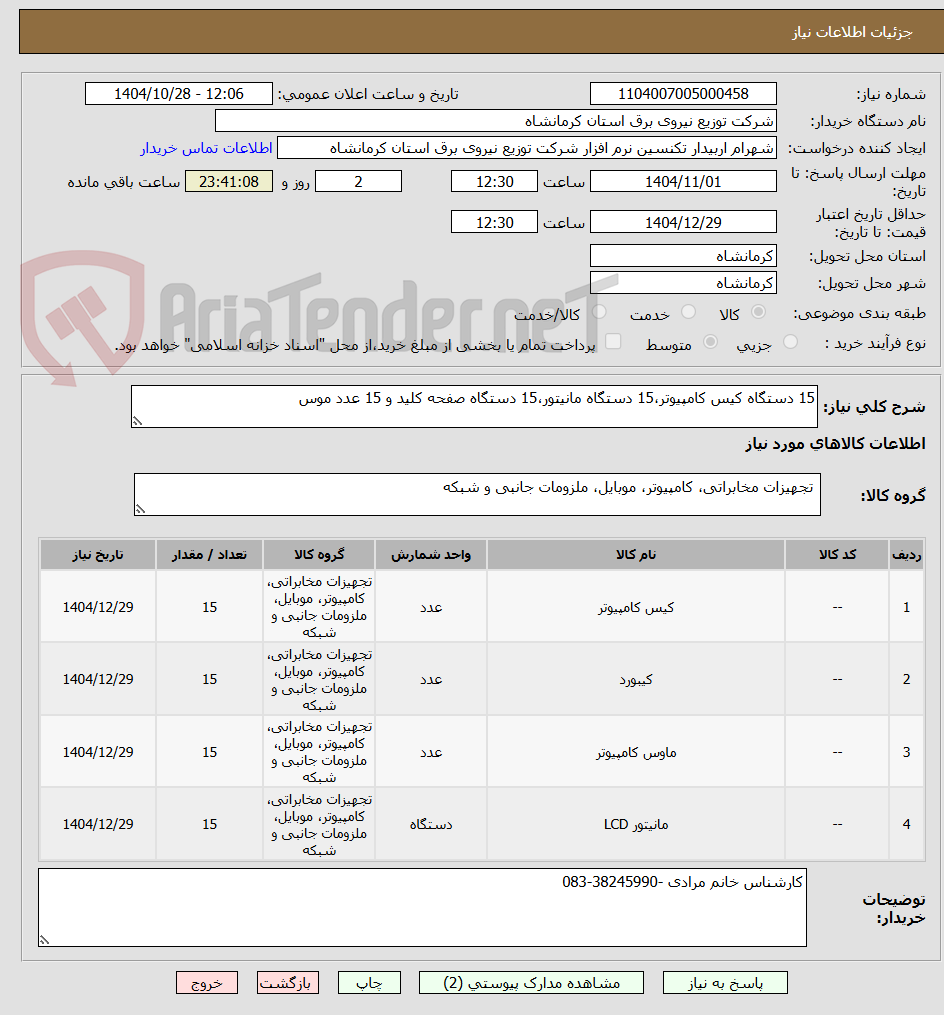Viewport: 944px width, 1015px height.
Task: Click the announcement date-time field 1404/10/28
Action: click(x=179, y=94)
